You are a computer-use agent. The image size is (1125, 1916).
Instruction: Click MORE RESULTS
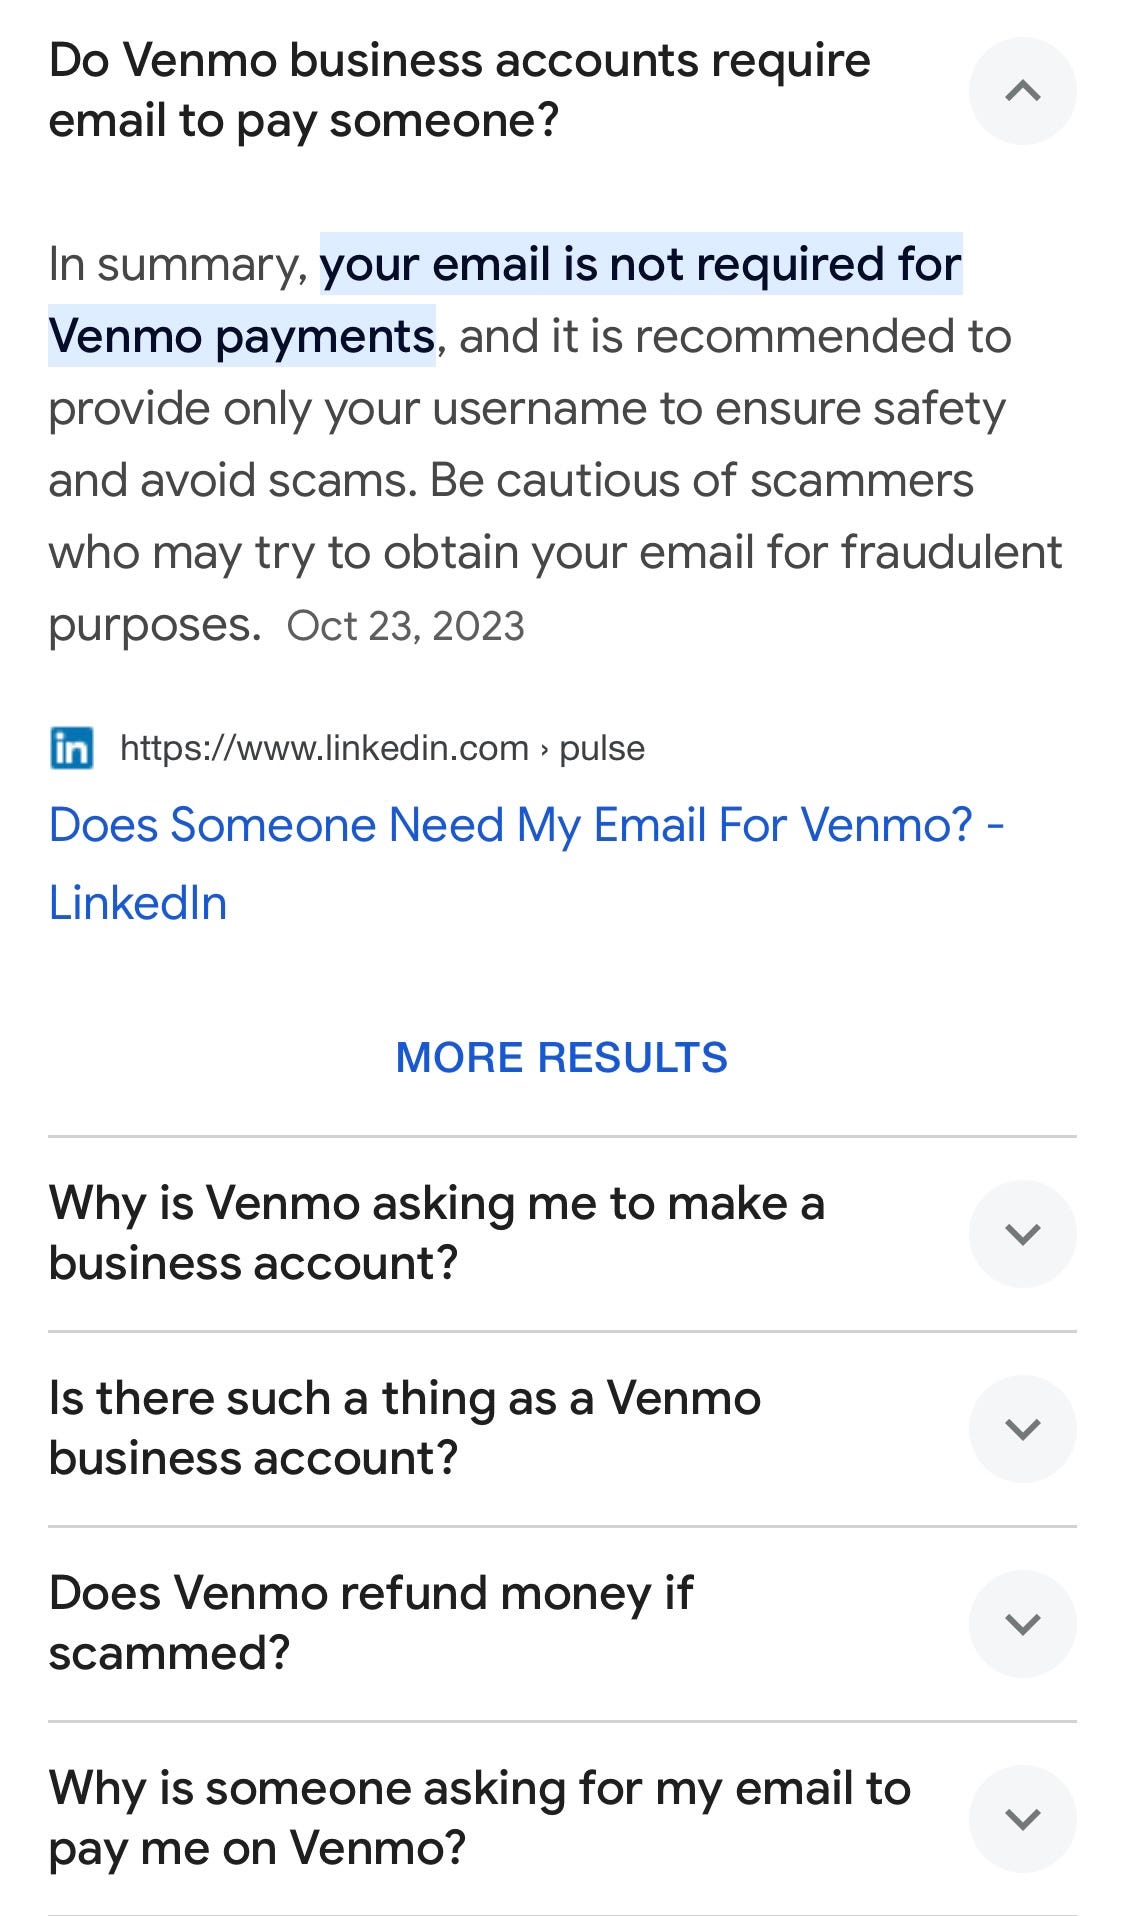click(562, 1057)
